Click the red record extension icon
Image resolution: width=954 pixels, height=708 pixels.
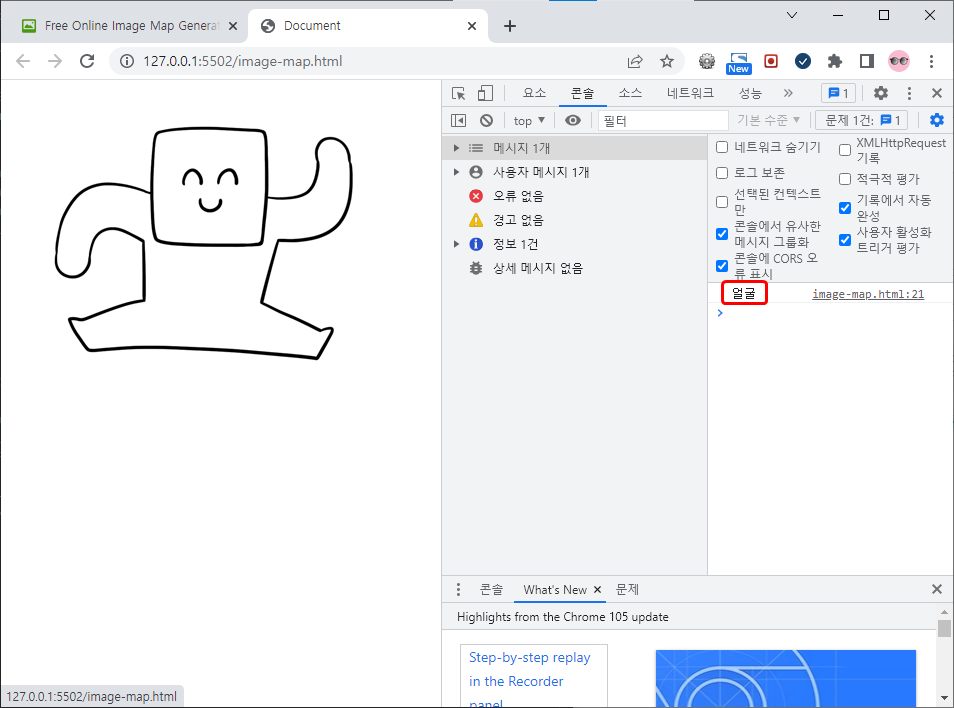tap(771, 61)
